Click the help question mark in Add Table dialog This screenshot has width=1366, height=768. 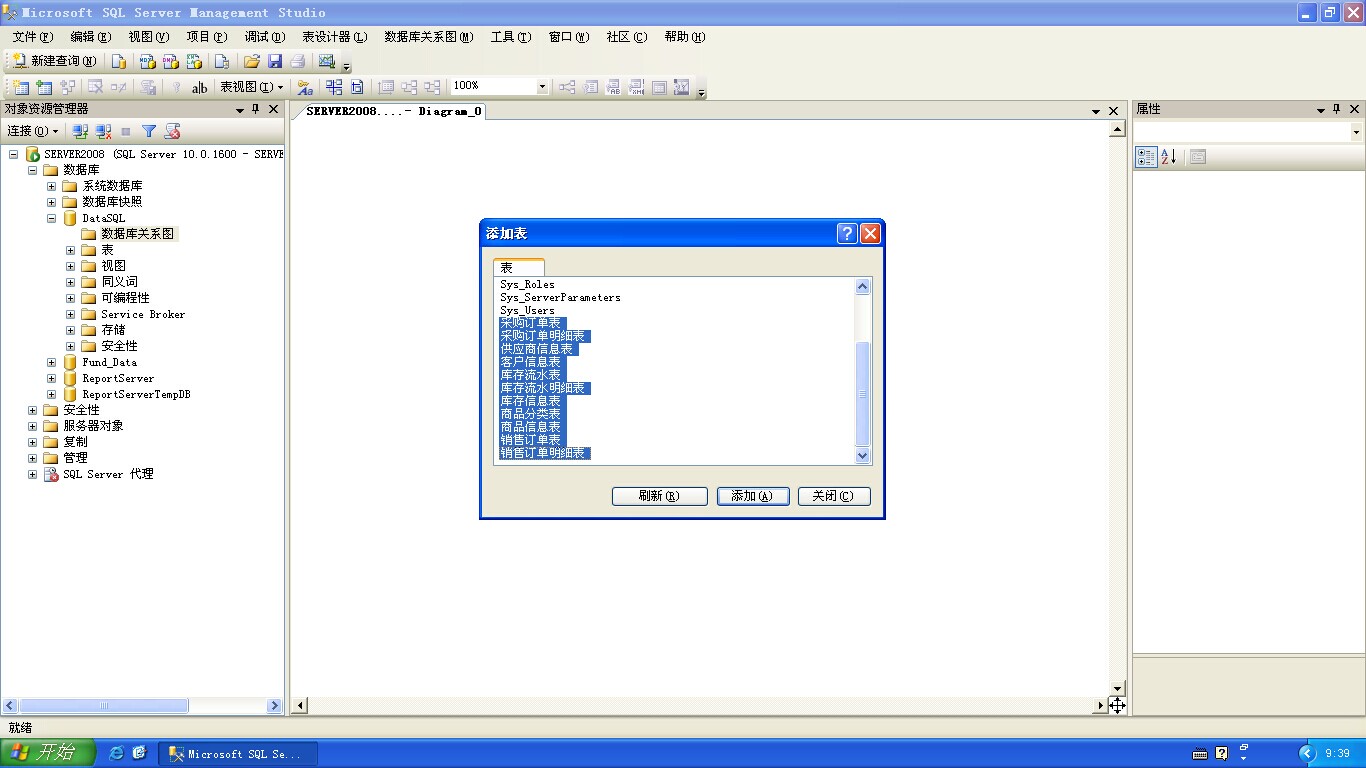pyautogui.click(x=847, y=233)
